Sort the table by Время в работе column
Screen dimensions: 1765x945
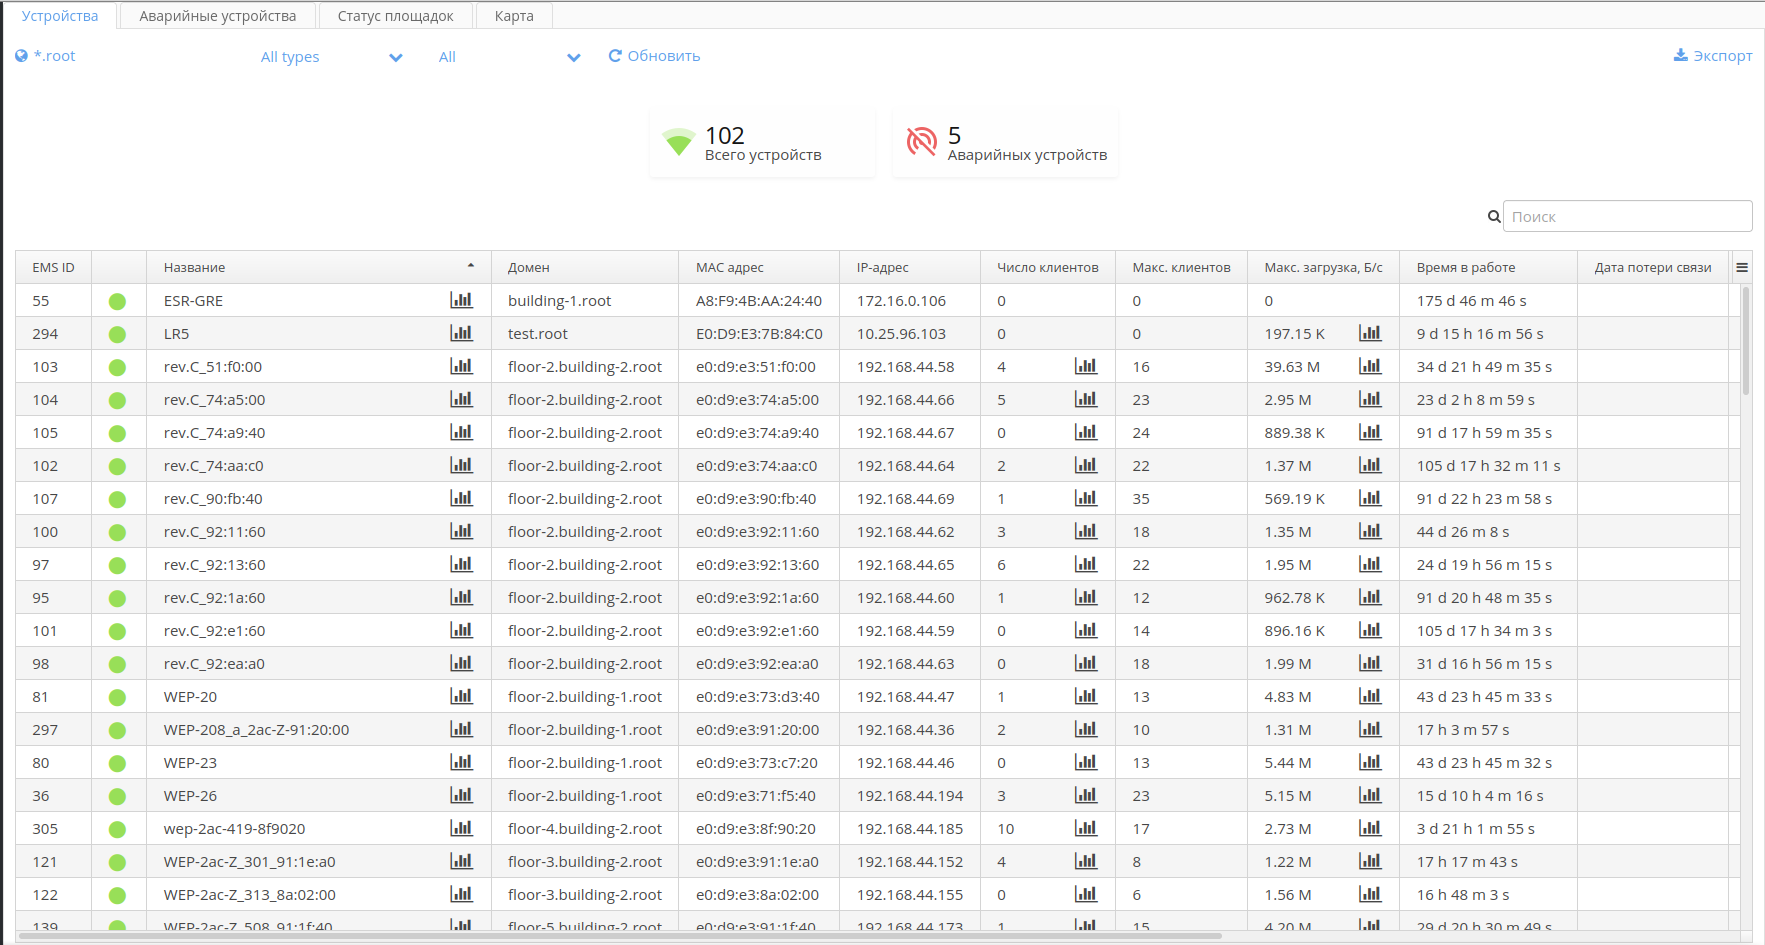click(1489, 267)
